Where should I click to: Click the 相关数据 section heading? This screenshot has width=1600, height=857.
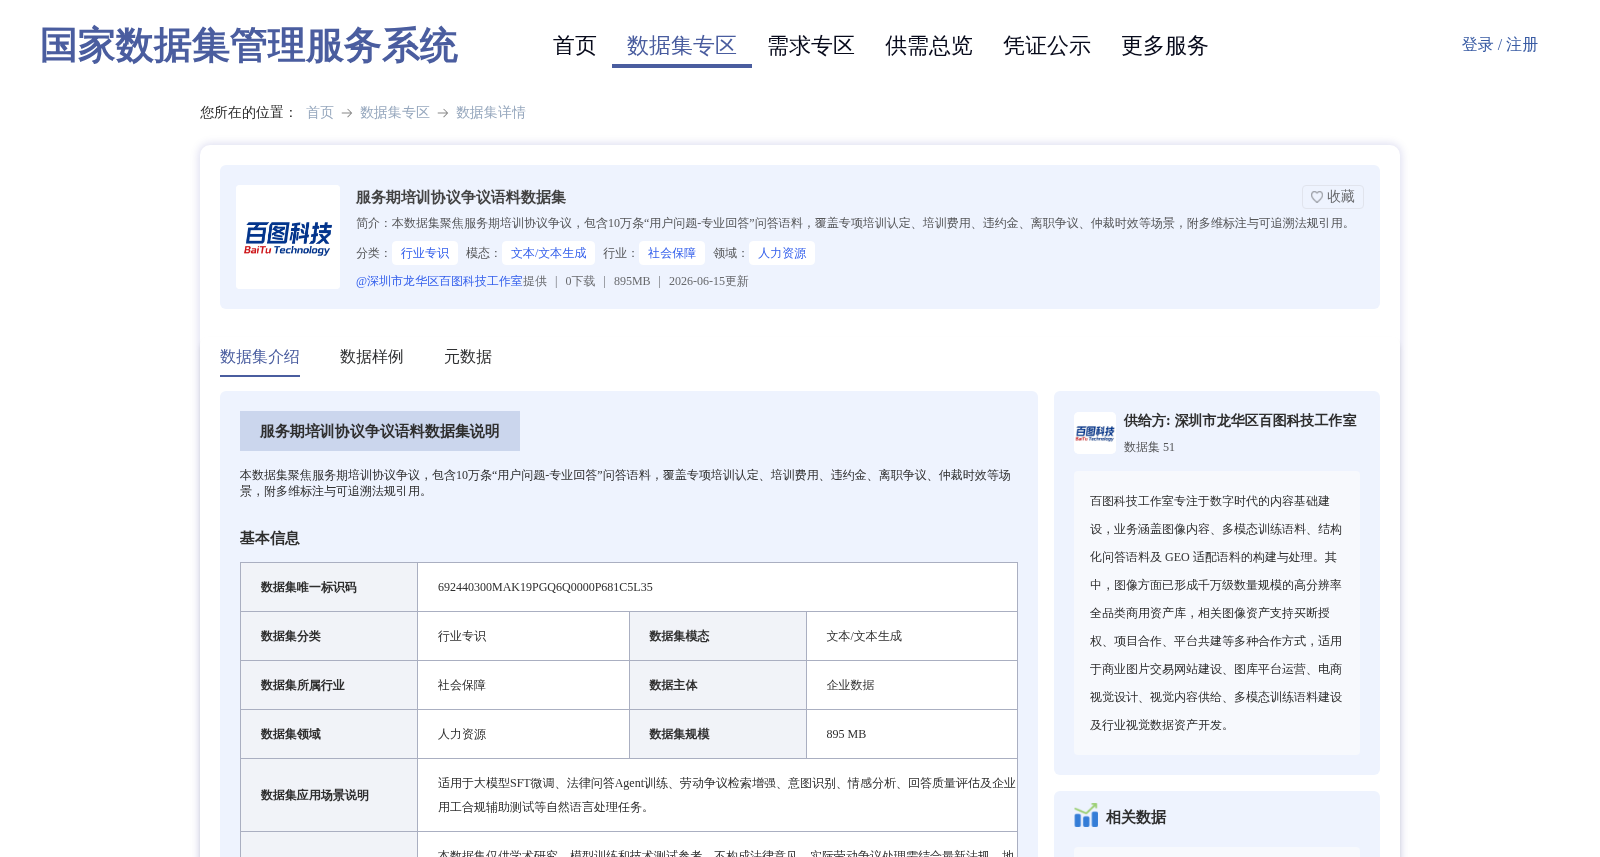click(1136, 817)
